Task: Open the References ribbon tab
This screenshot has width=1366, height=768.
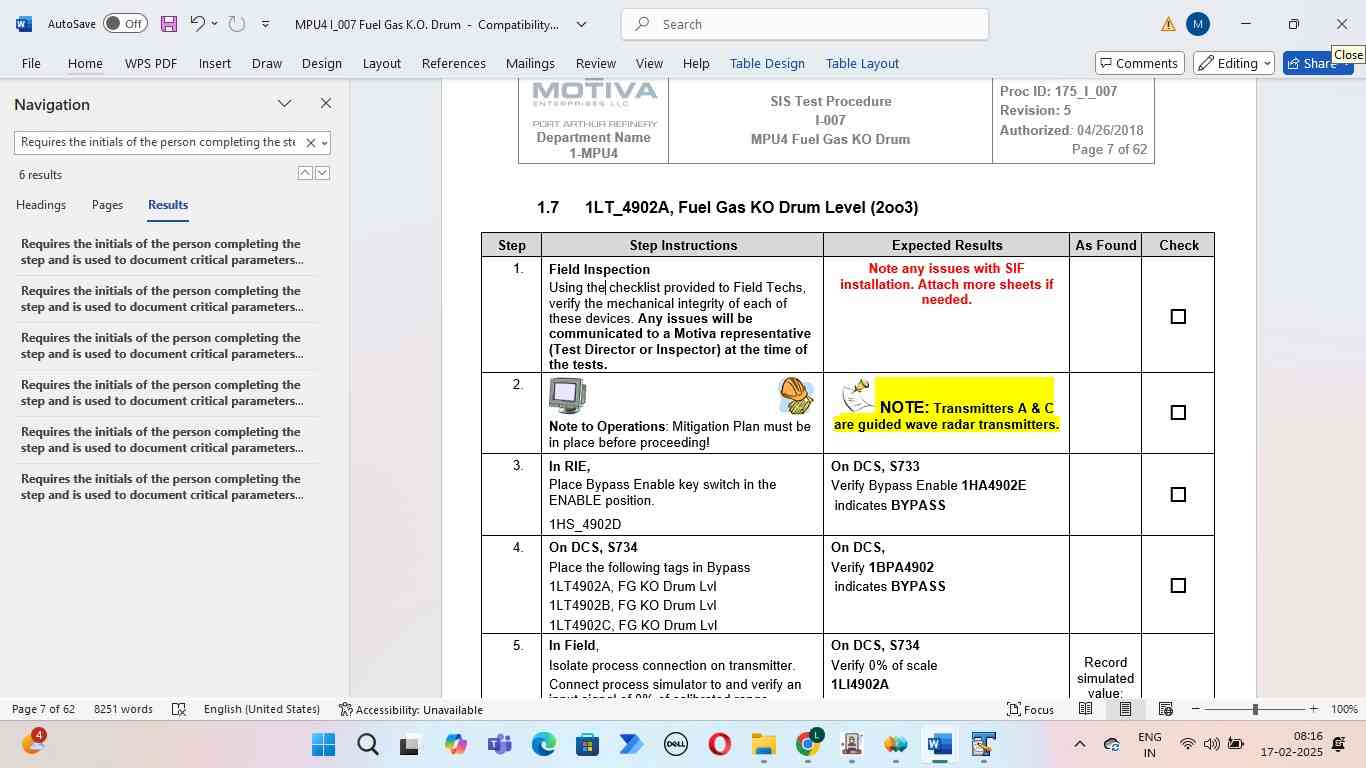Action: 453,63
